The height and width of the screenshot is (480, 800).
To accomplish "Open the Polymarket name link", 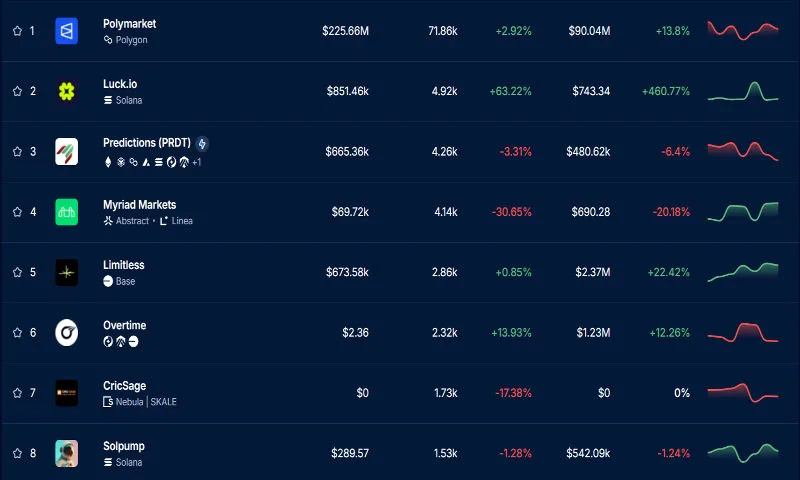I will (129, 23).
